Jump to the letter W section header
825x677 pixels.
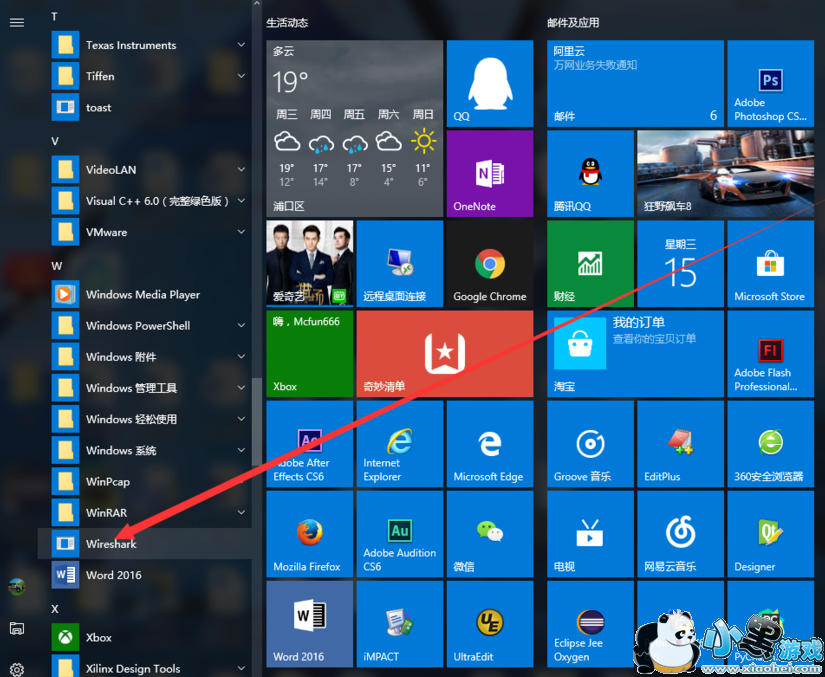point(56,266)
